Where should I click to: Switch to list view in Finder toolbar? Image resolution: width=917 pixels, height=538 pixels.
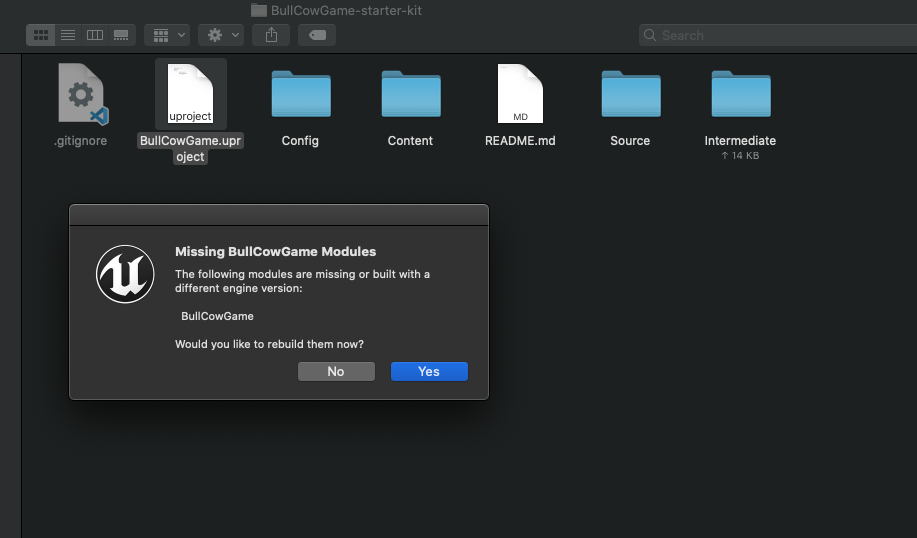click(x=68, y=35)
